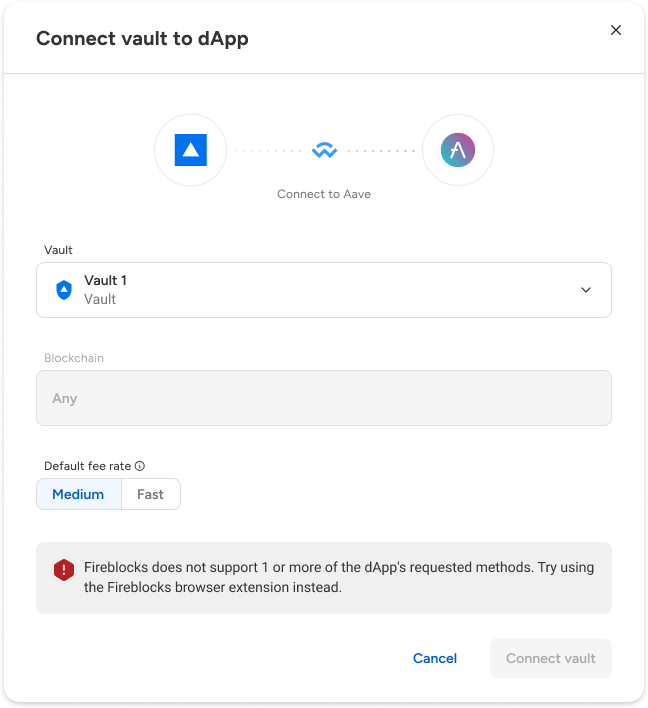
Task: Click the Connect vault button
Action: point(550,658)
